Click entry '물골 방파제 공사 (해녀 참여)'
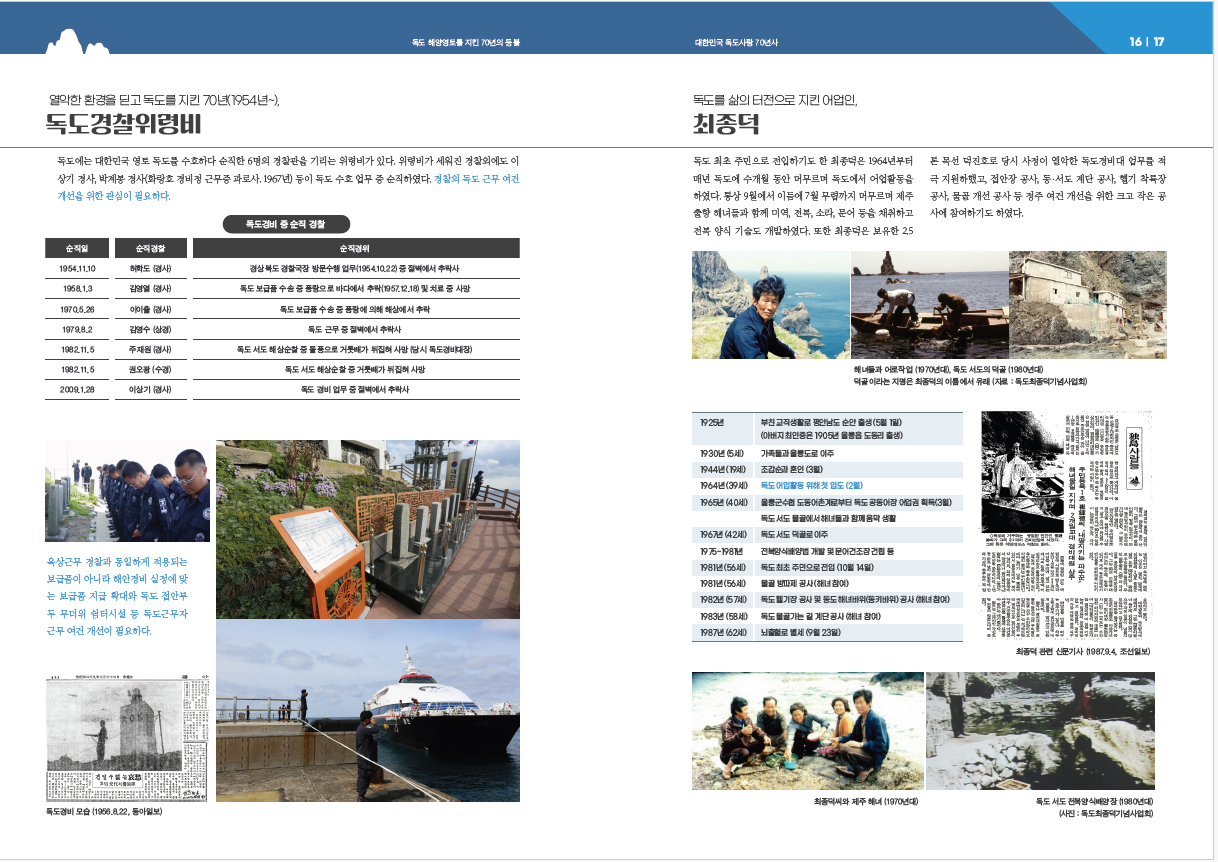 click(805, 583)
